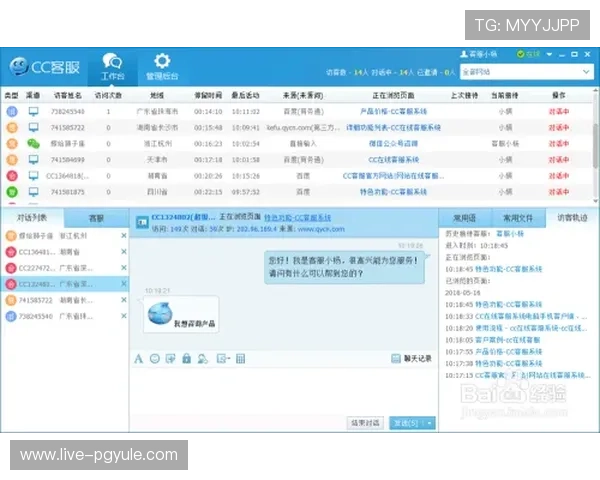Open the 管理后台 admin gear tab
600x480 pixels.
[162, 67]
